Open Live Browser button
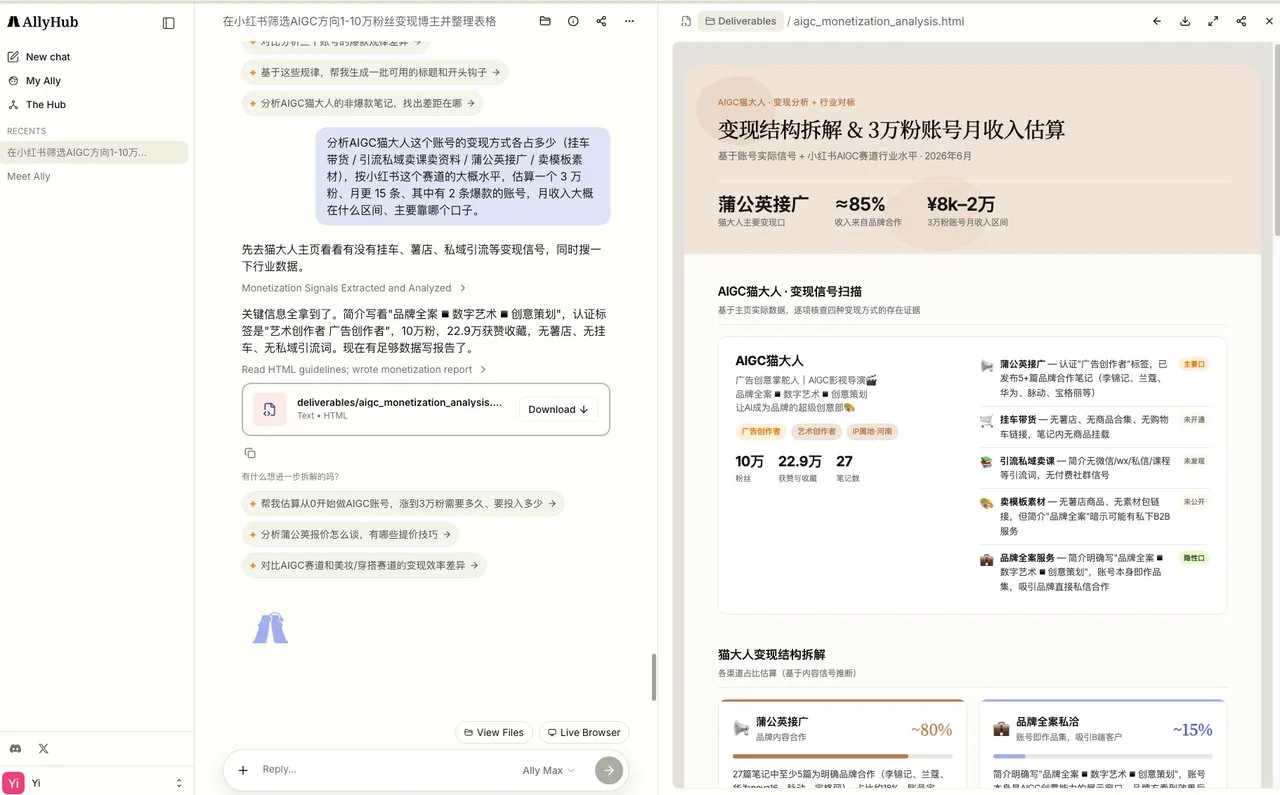1280x795 pixels. pos(584,732)
